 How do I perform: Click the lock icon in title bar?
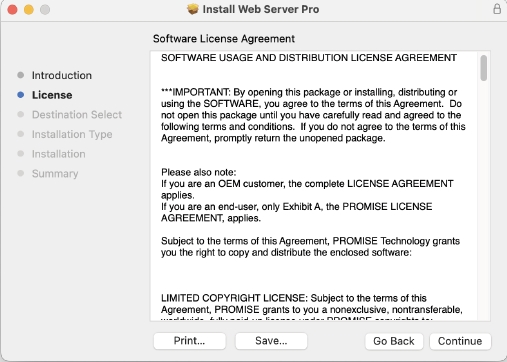click(497, 9)
